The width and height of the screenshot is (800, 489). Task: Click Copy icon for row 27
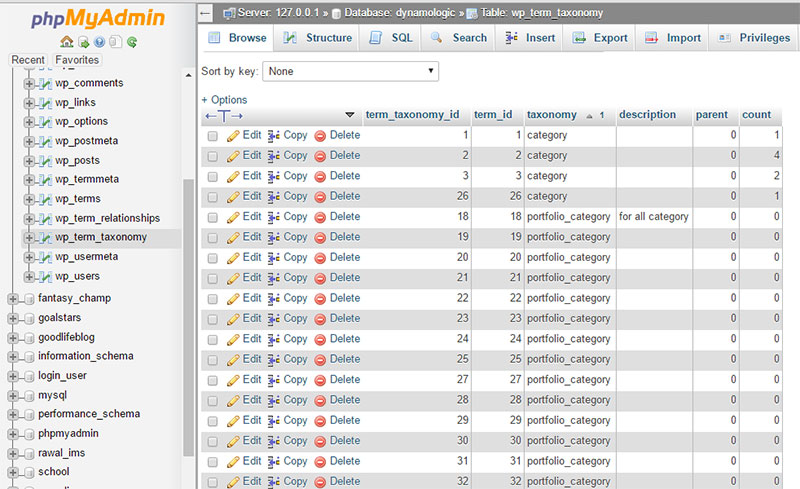273,380
